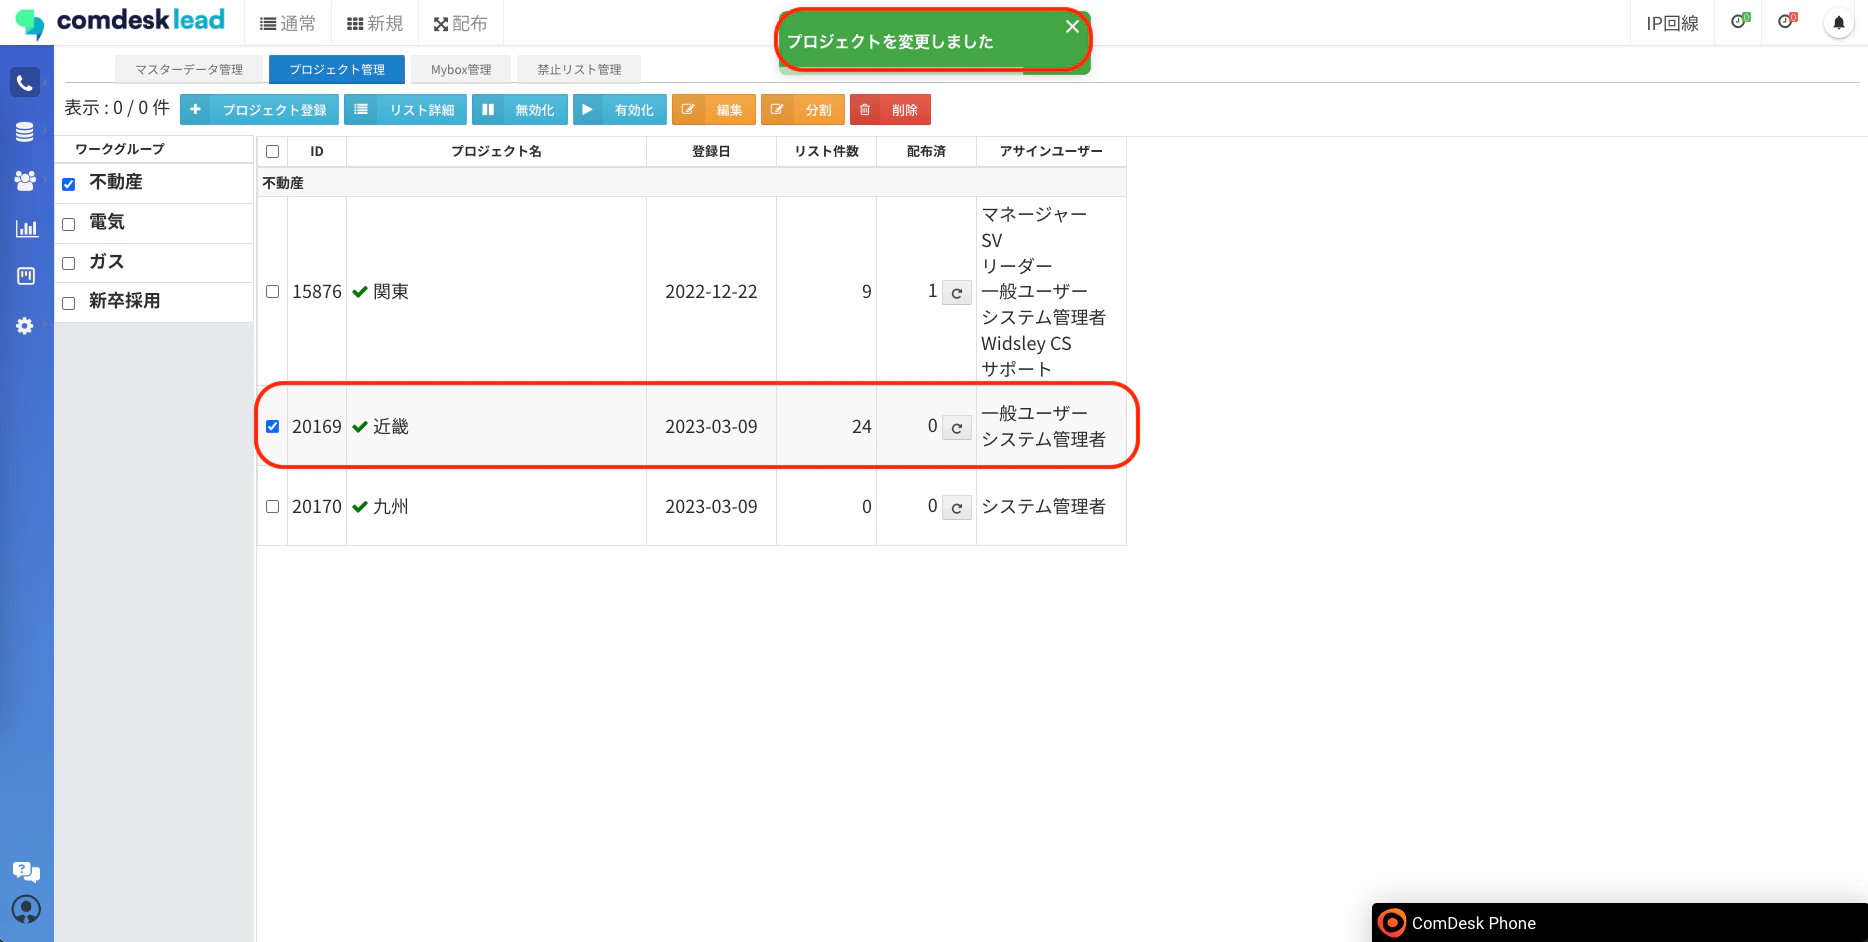Click the trash icon of 削除
The width and height of the screenshot is (1868, 942).
(x=865, y=110)
